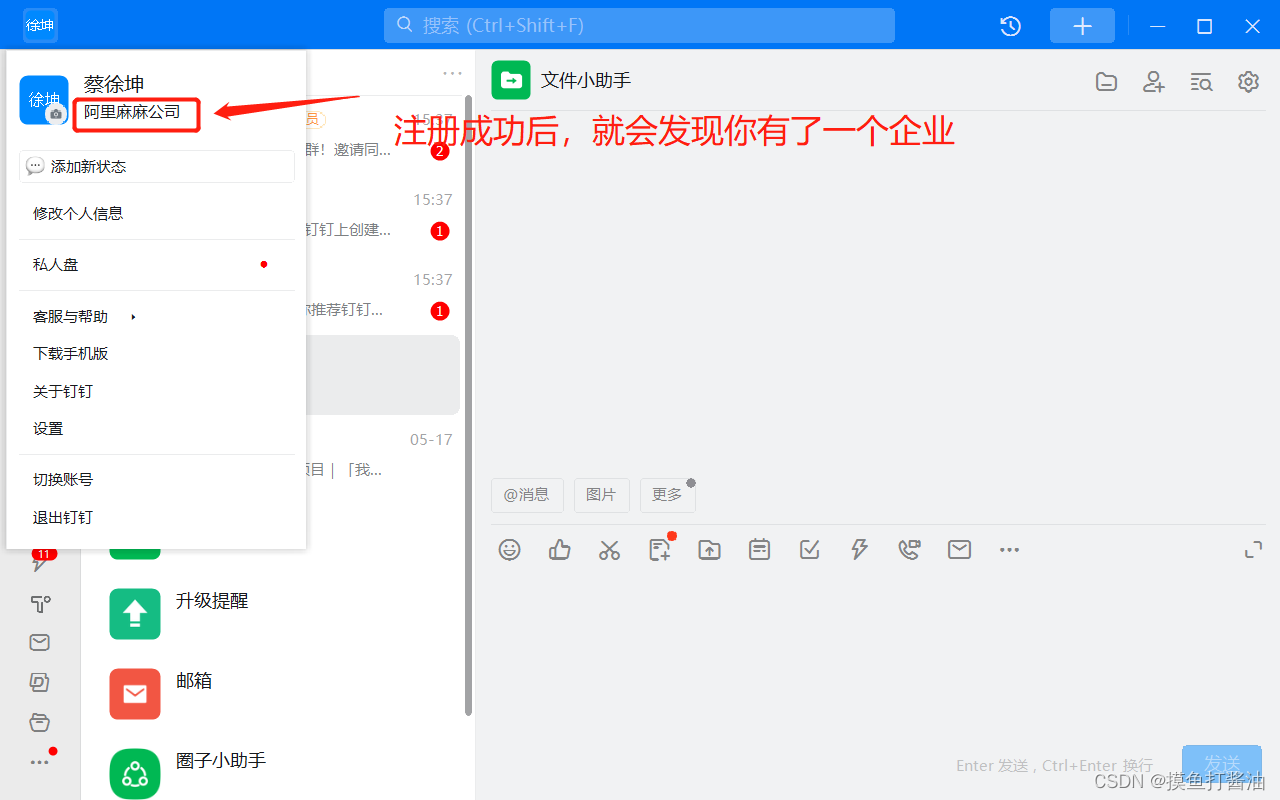Open documents icon in left sidebar

tap(40, 683)
